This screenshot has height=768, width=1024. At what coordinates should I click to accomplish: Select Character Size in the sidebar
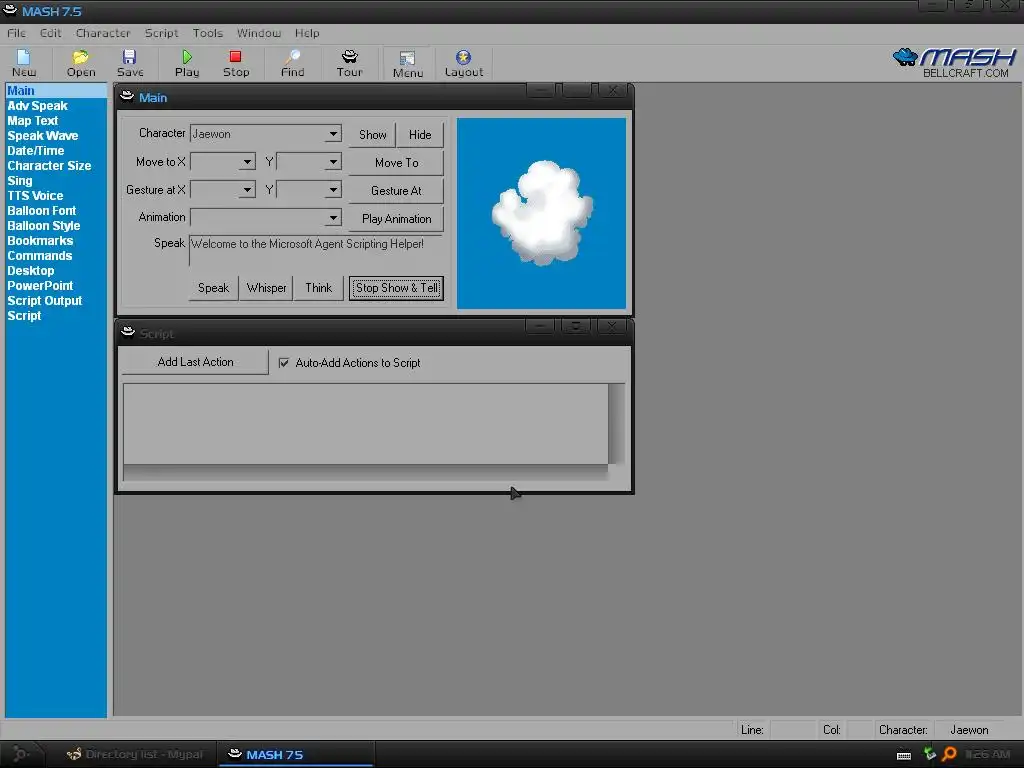pos(49,166)
